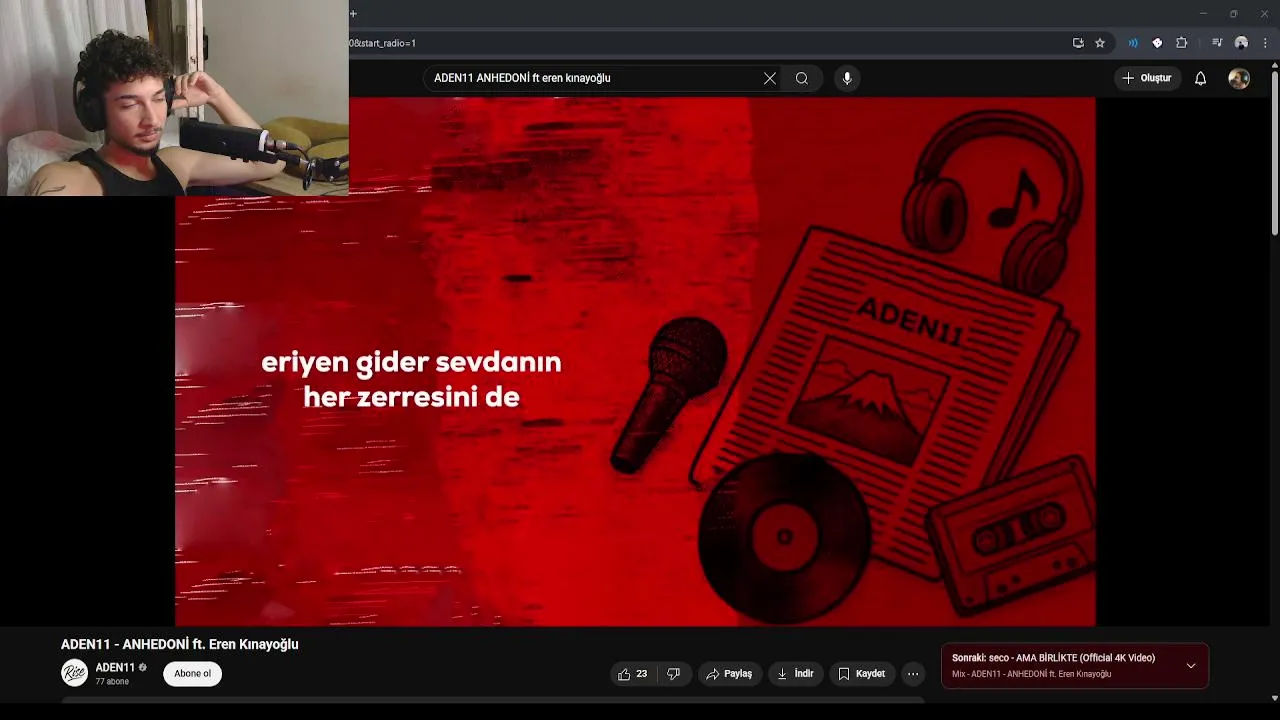
Task: Click the Sonraki: seco - AMA BİRLİKTE title
Action: point(1053,658)
